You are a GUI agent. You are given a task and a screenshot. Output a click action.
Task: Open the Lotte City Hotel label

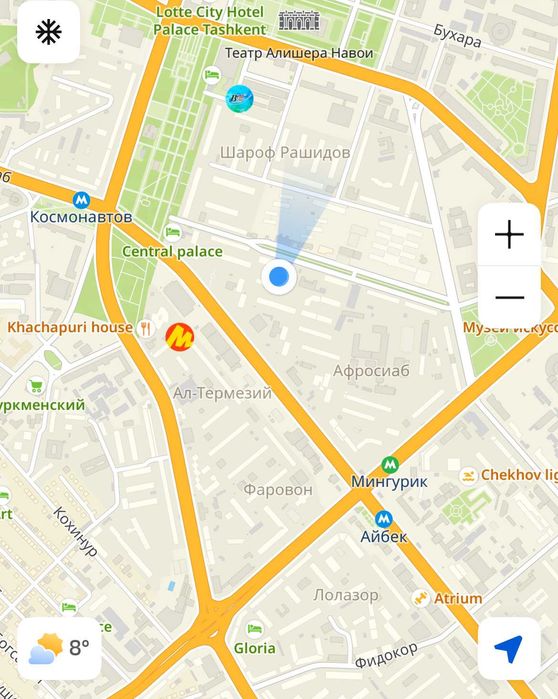[x=209, y=21]
